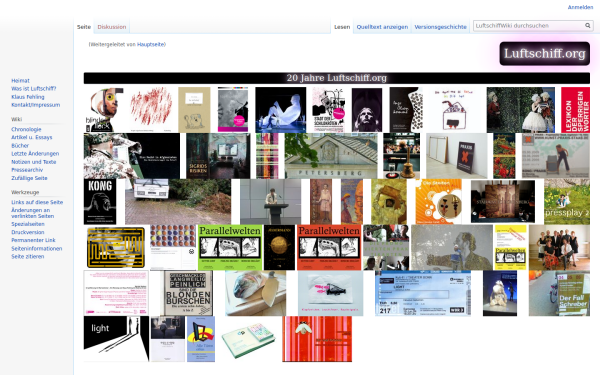
Task: Switch to the Seite tab
Action: [84, 27]
